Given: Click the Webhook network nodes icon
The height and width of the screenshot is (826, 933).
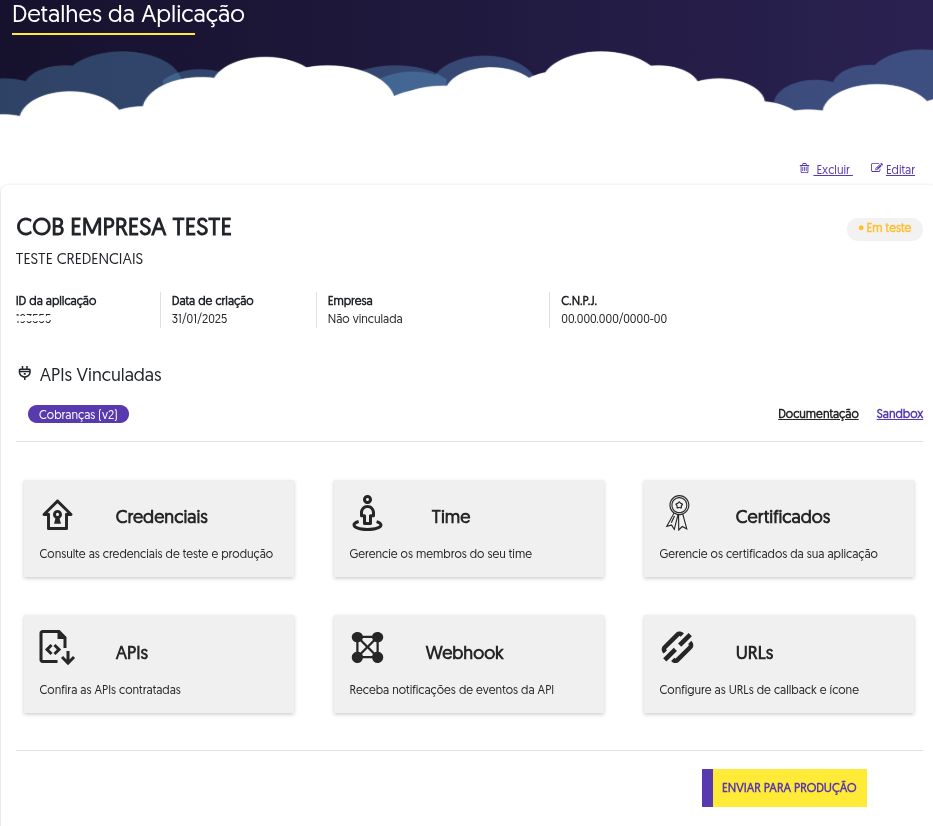Looking at the screenshot, I should click(367, 647).
